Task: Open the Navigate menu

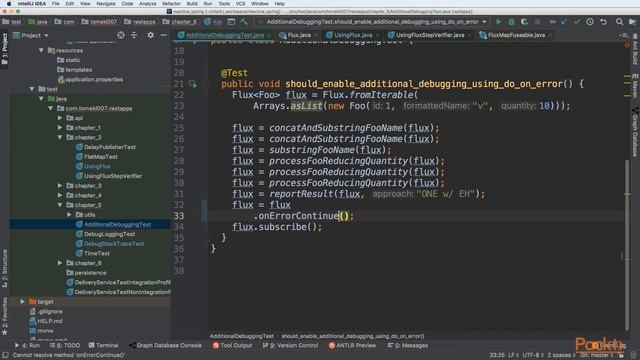Action: click(106, 4)
